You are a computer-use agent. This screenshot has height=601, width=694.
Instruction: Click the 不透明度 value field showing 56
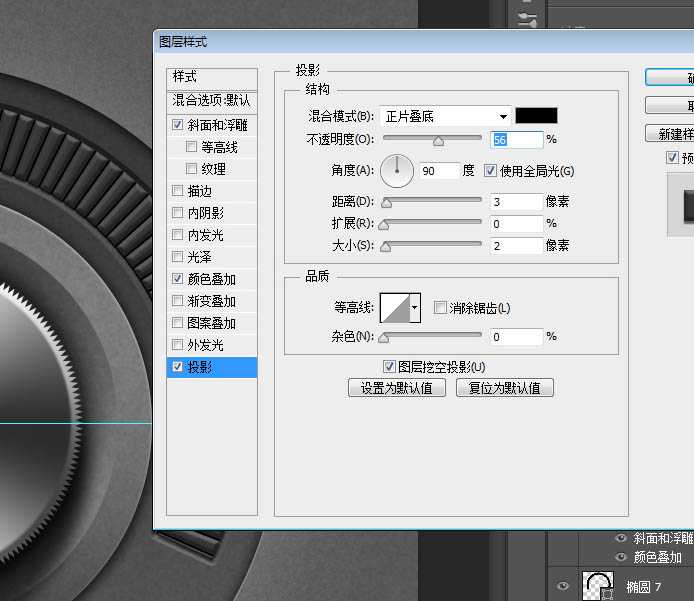coord(516,140)
